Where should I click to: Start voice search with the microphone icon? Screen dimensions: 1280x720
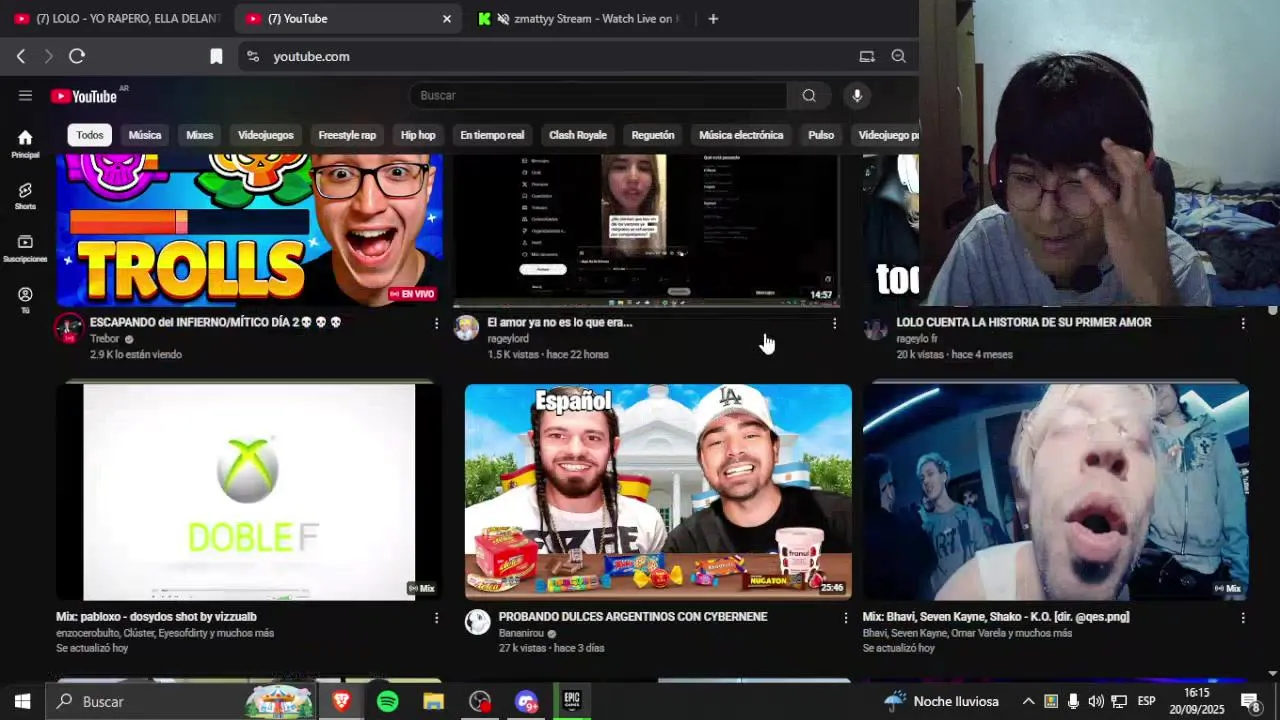856,96
